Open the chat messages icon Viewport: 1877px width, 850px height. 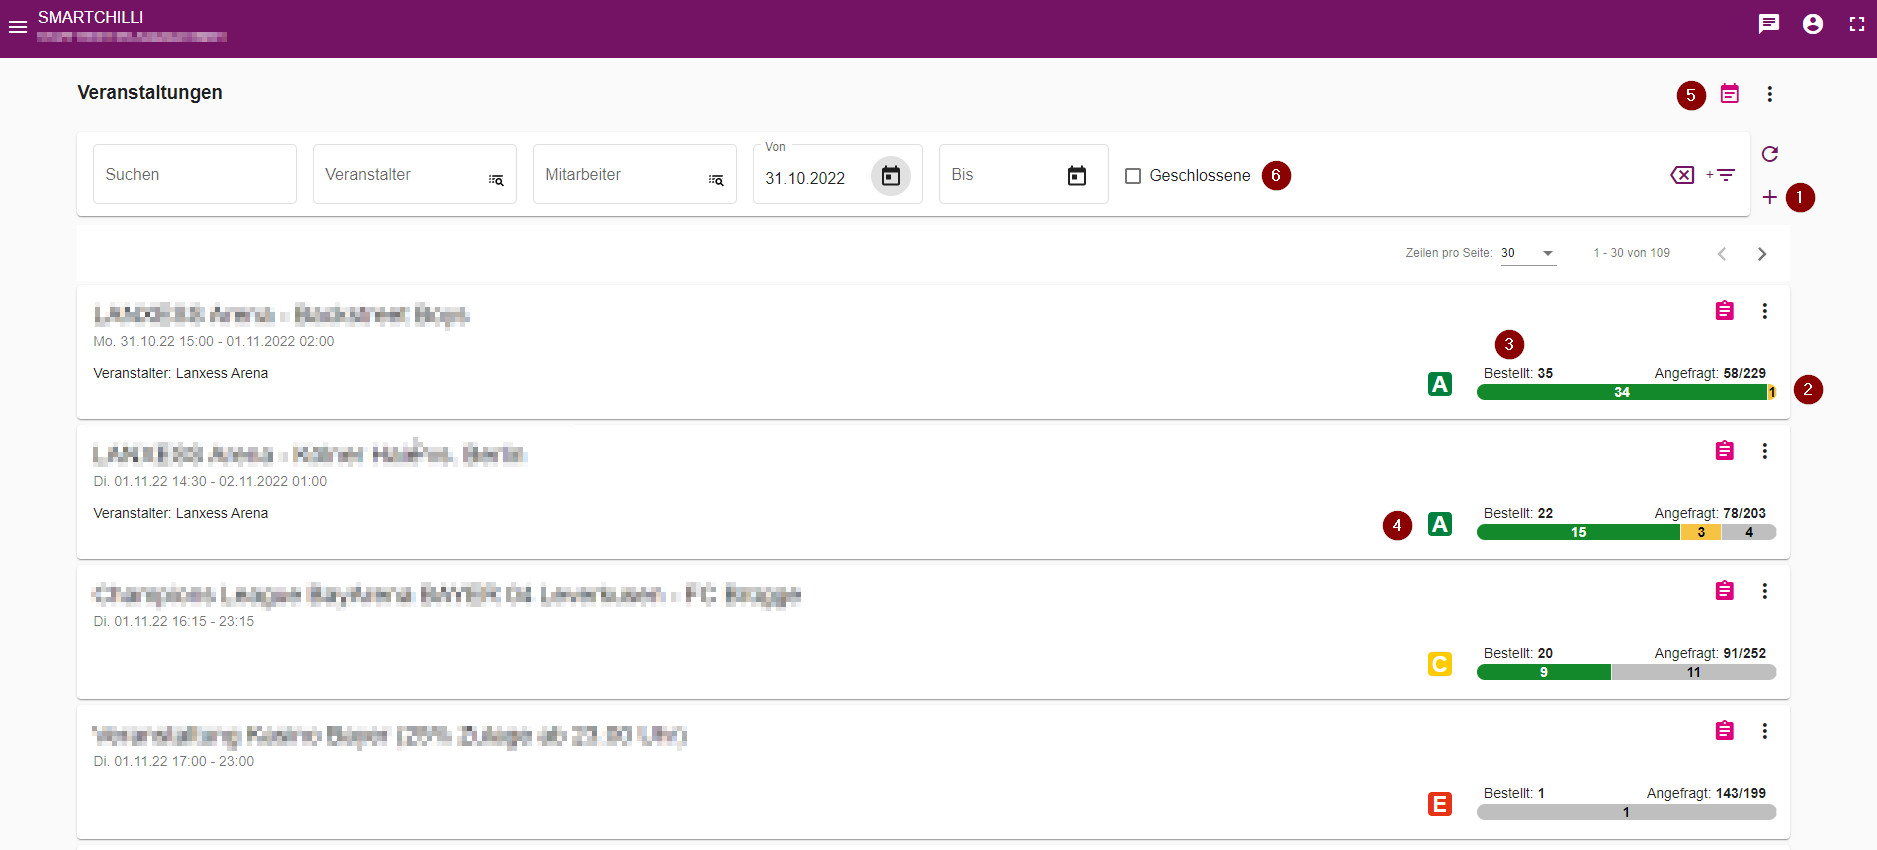1768,24
